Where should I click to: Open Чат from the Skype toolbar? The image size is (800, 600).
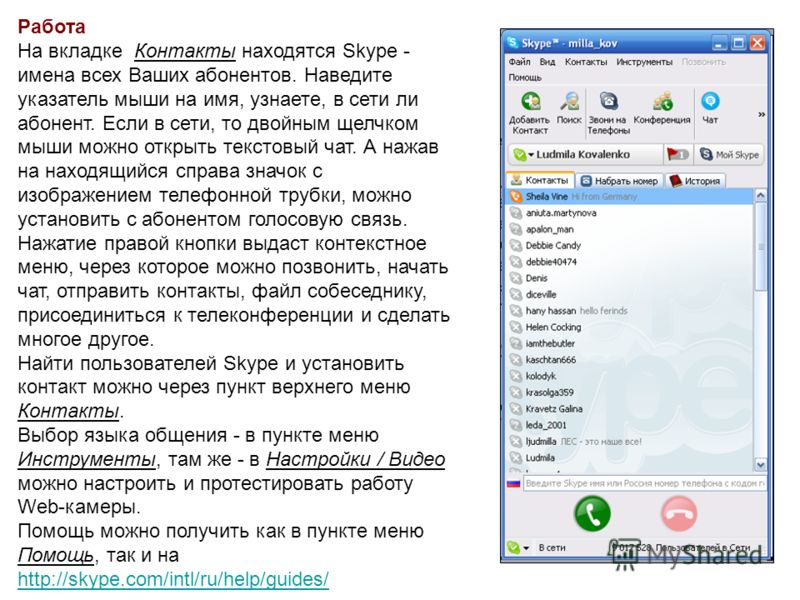pos(710,108)
